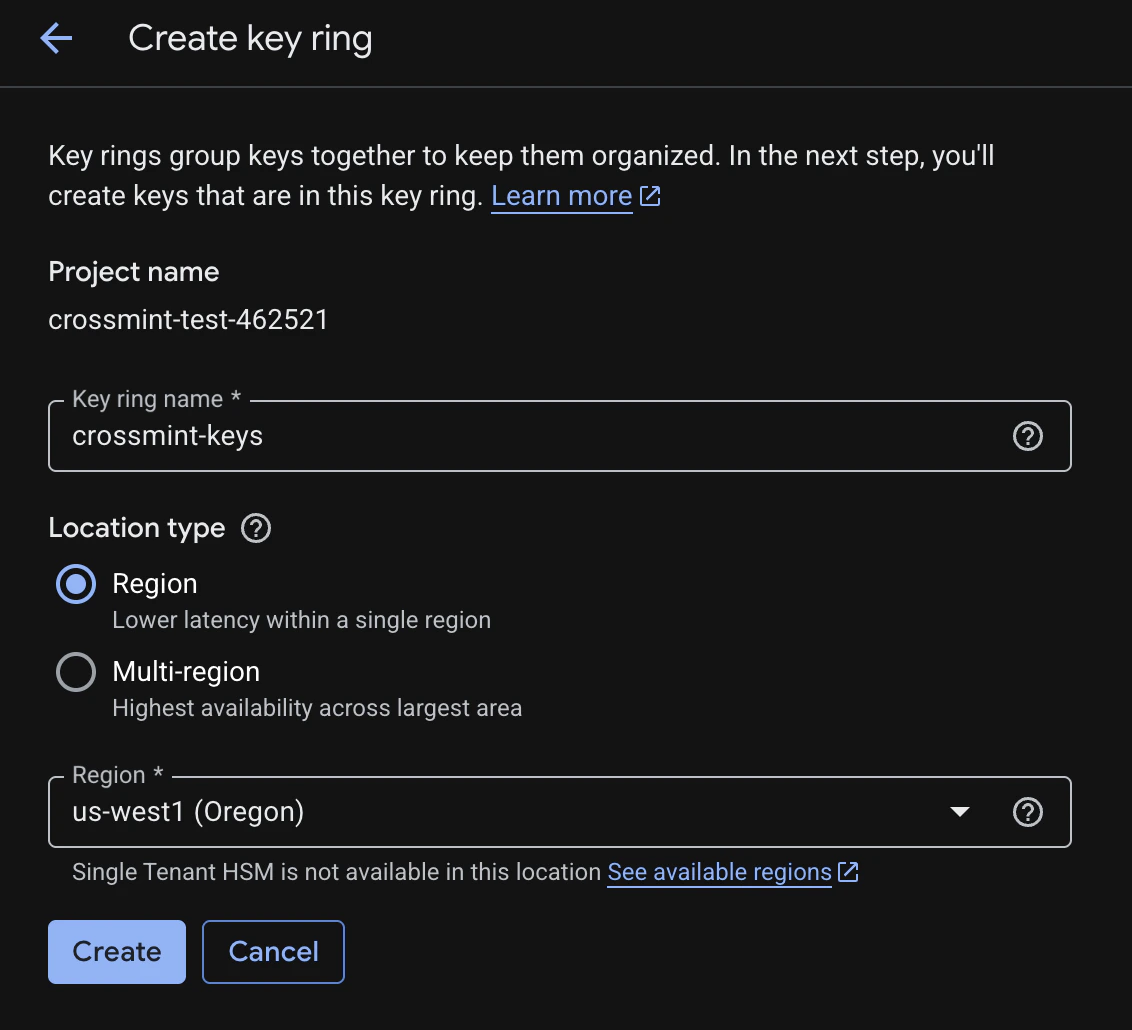
Task: Click the external link icon after Learn more
Action: point(651,196)
